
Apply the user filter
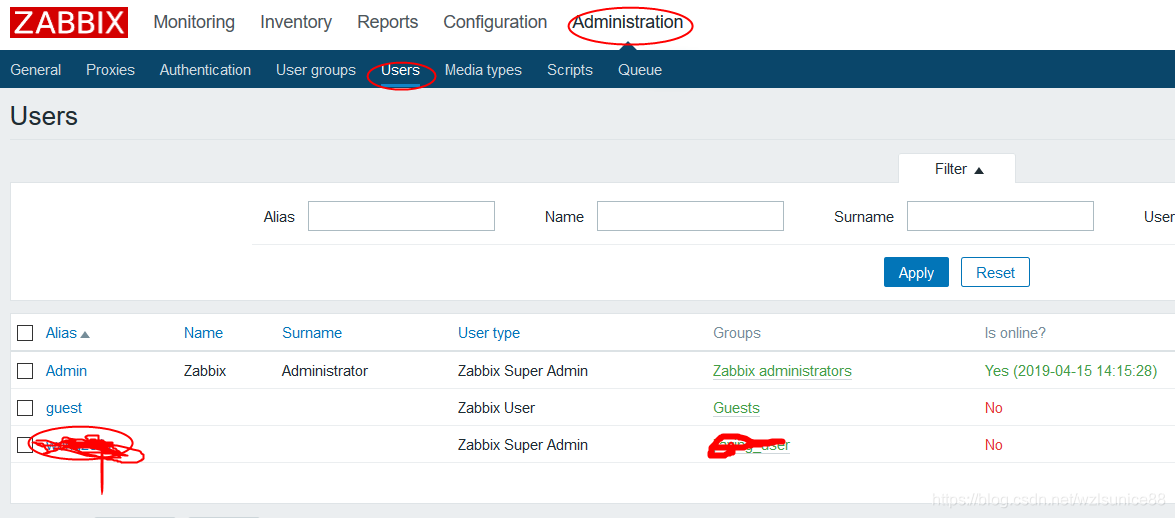[x=916, y=272]
